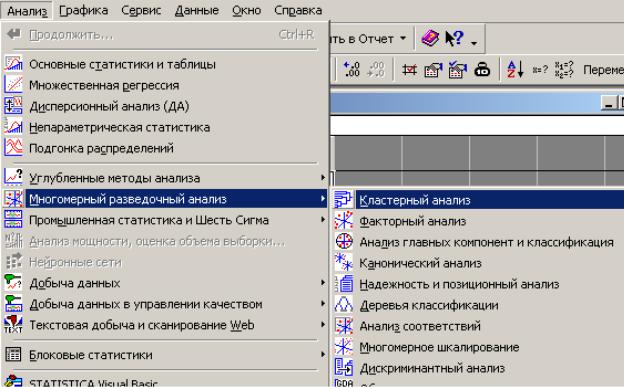This screenshot has width=624, height=387.
Task: Choose the Факторный анализ entry
Action: point(478,221)
